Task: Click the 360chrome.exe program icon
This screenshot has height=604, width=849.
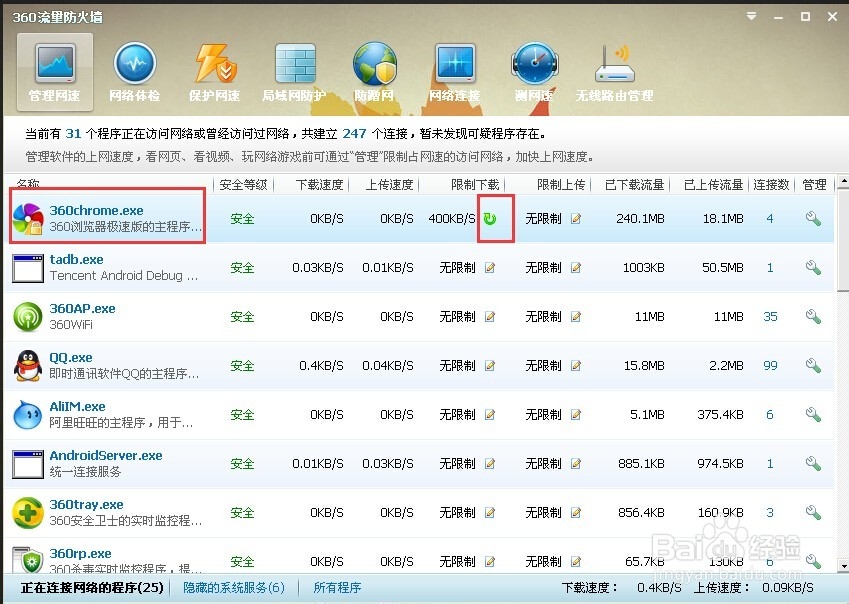Action: [28, 219]
